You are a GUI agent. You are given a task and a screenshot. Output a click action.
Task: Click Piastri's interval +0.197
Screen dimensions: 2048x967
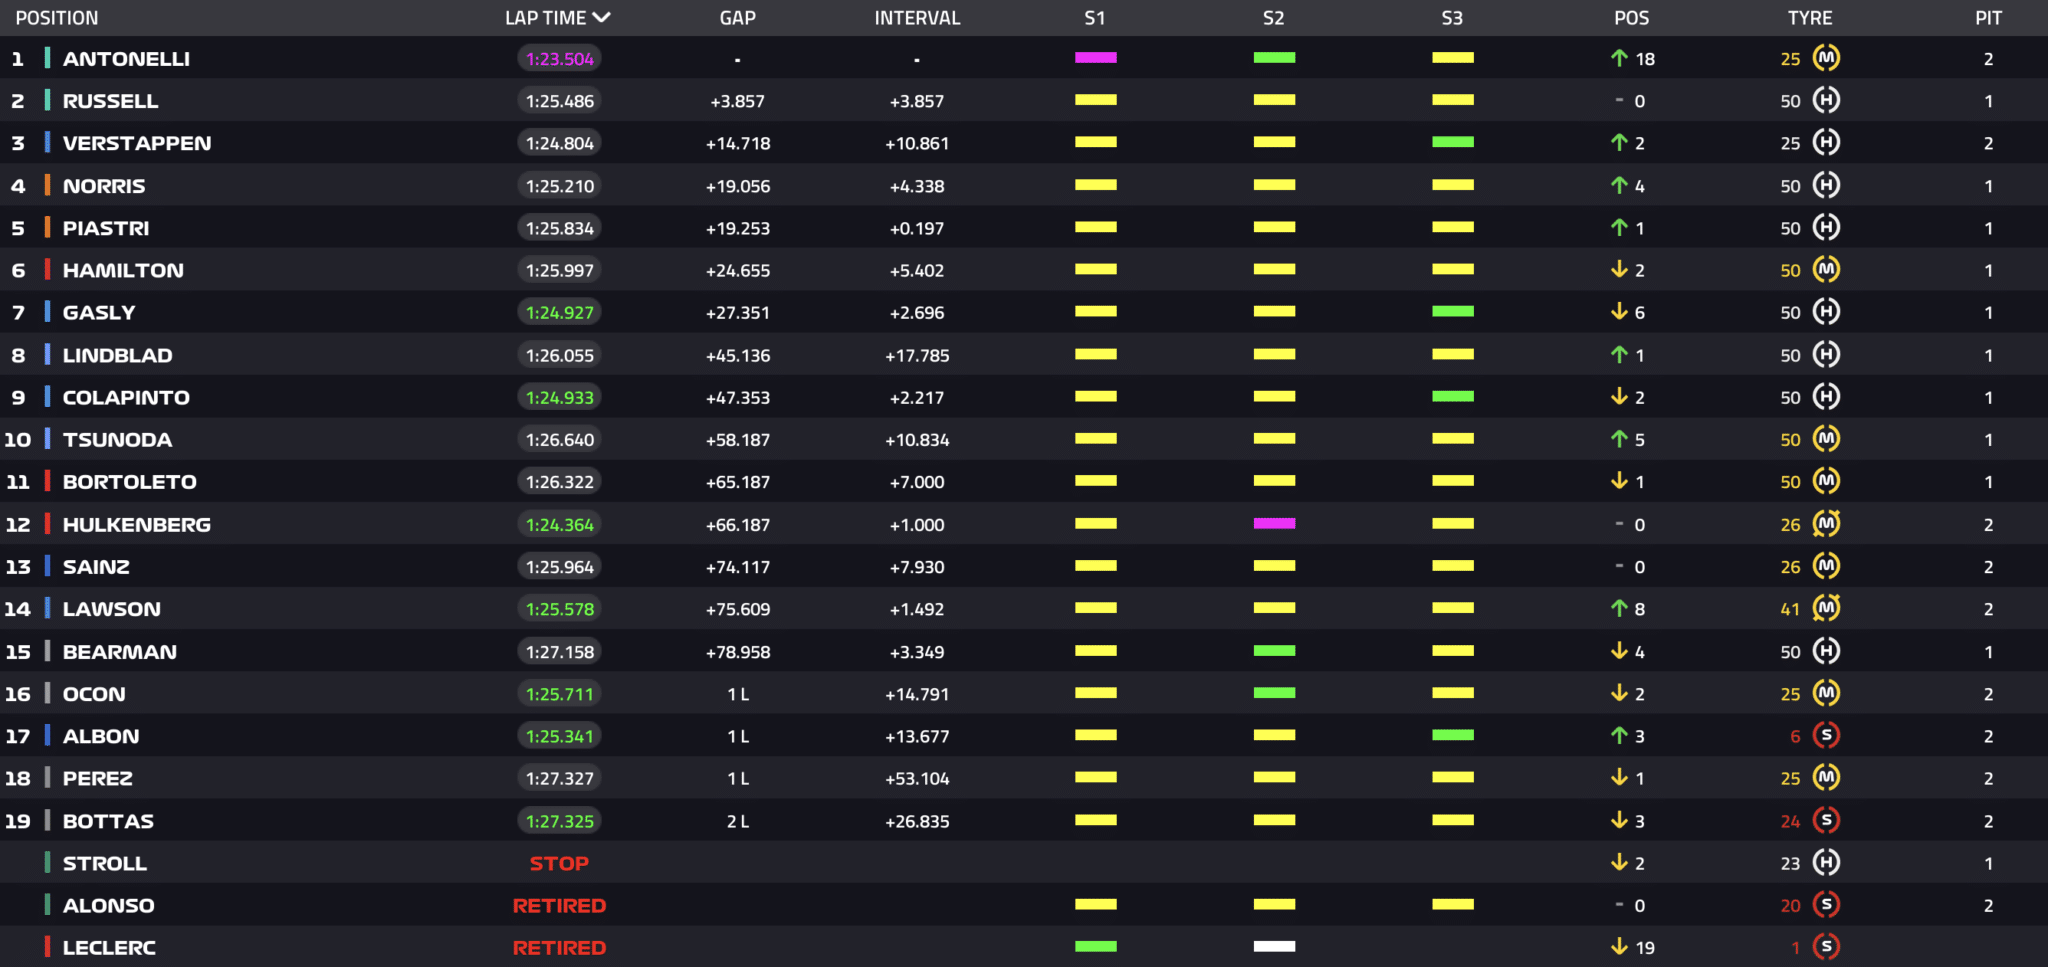916,228
